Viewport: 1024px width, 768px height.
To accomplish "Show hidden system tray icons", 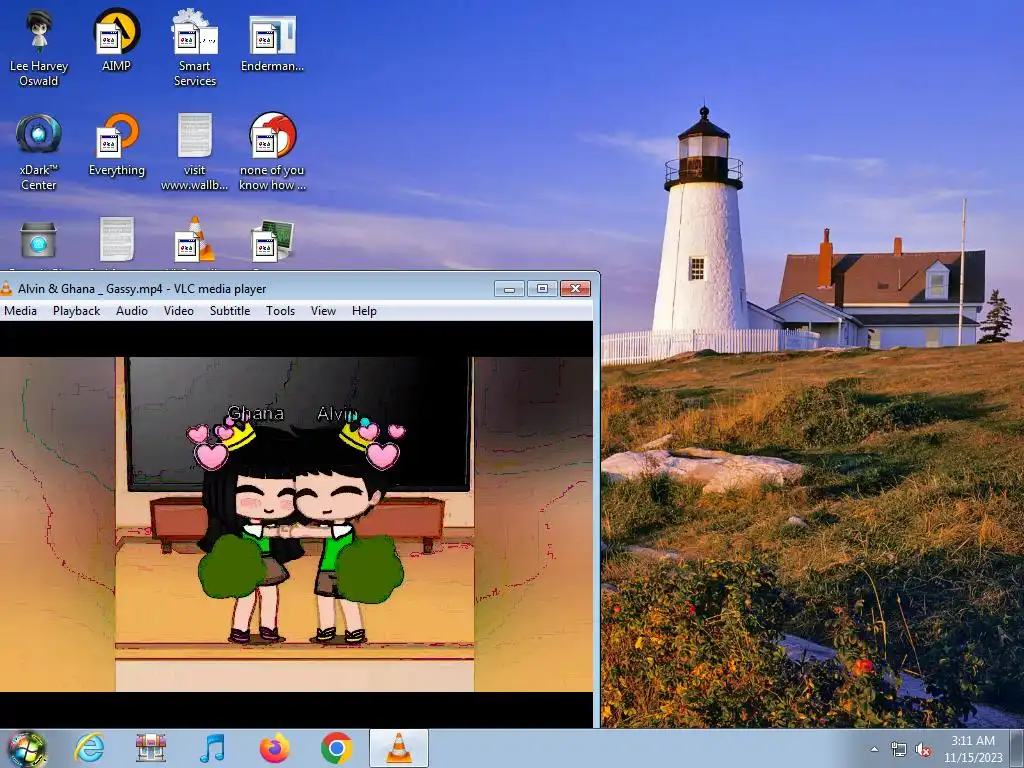I will 874,750.
